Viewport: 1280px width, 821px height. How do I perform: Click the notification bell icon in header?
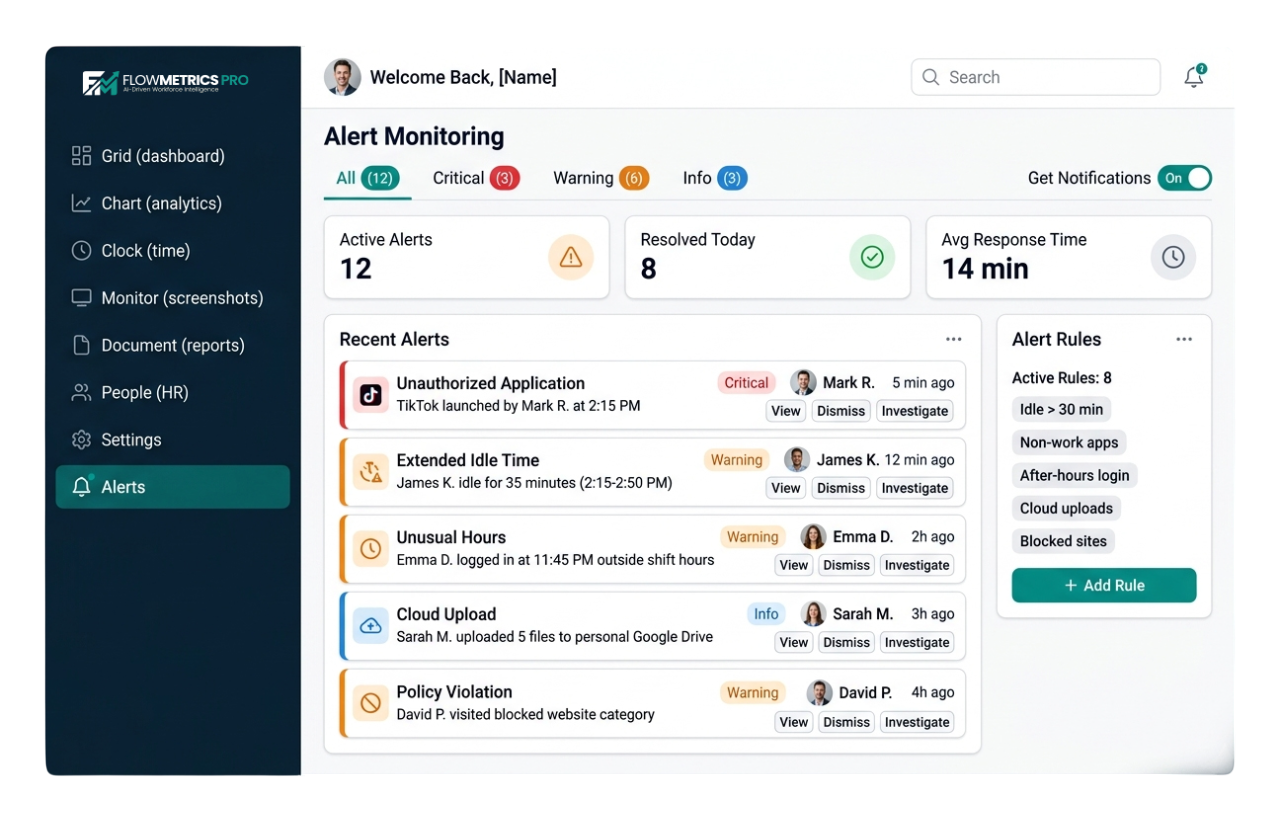pos(1193,77)
